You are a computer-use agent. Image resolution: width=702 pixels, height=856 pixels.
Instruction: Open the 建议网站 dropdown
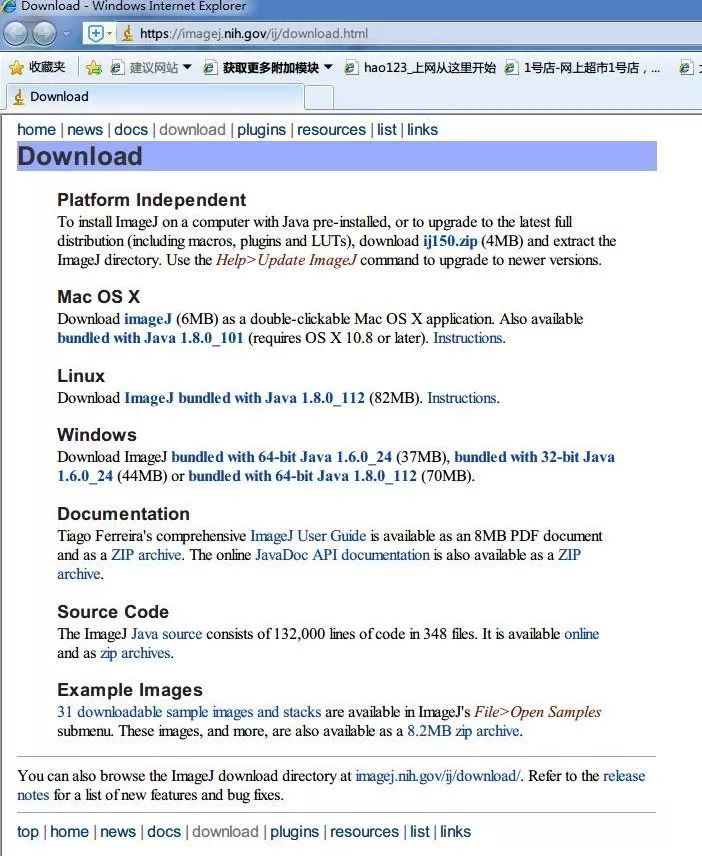(151, 68)
